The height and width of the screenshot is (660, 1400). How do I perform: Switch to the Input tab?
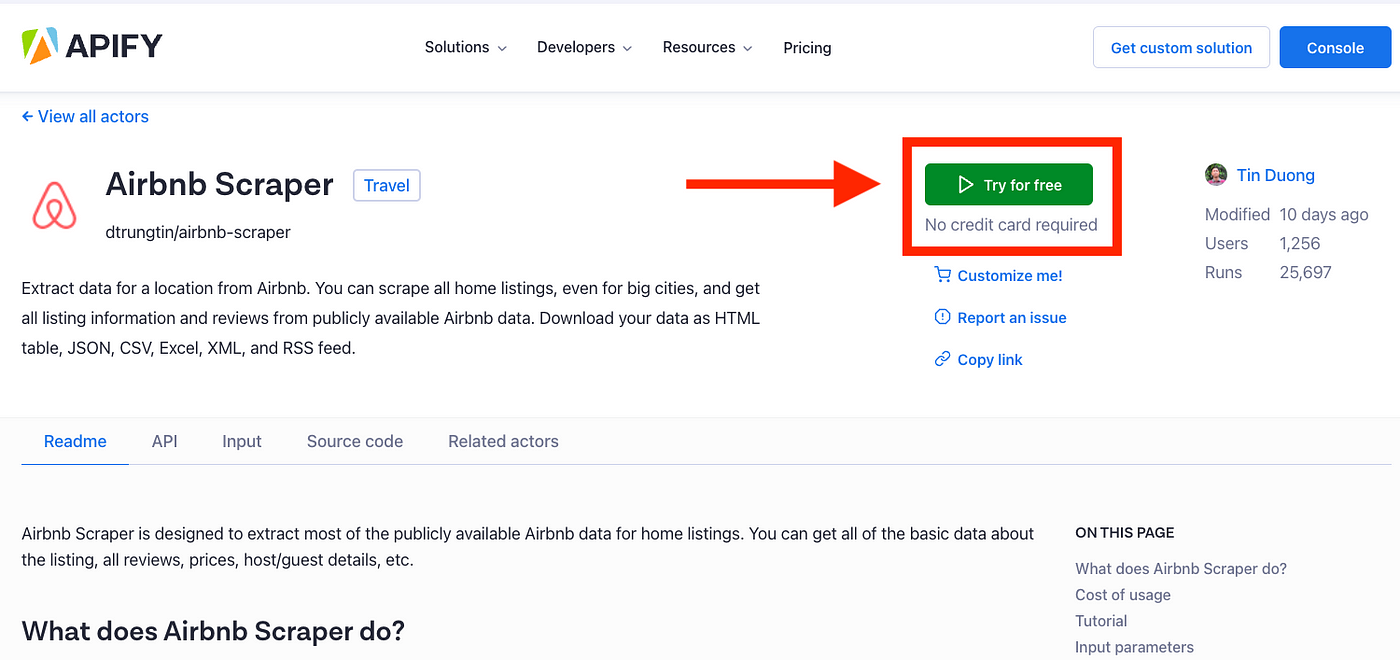[x=242, y=441]
